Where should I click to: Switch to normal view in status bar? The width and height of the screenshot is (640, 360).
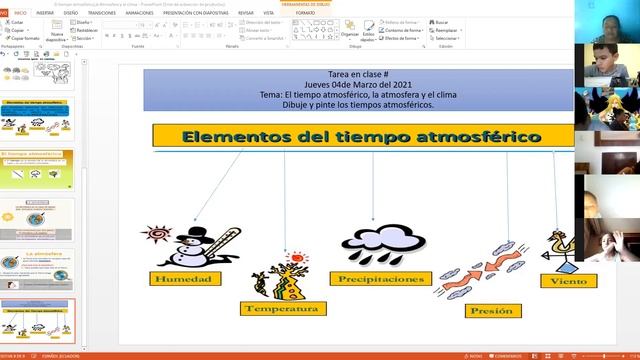click(x=534, y=356)
